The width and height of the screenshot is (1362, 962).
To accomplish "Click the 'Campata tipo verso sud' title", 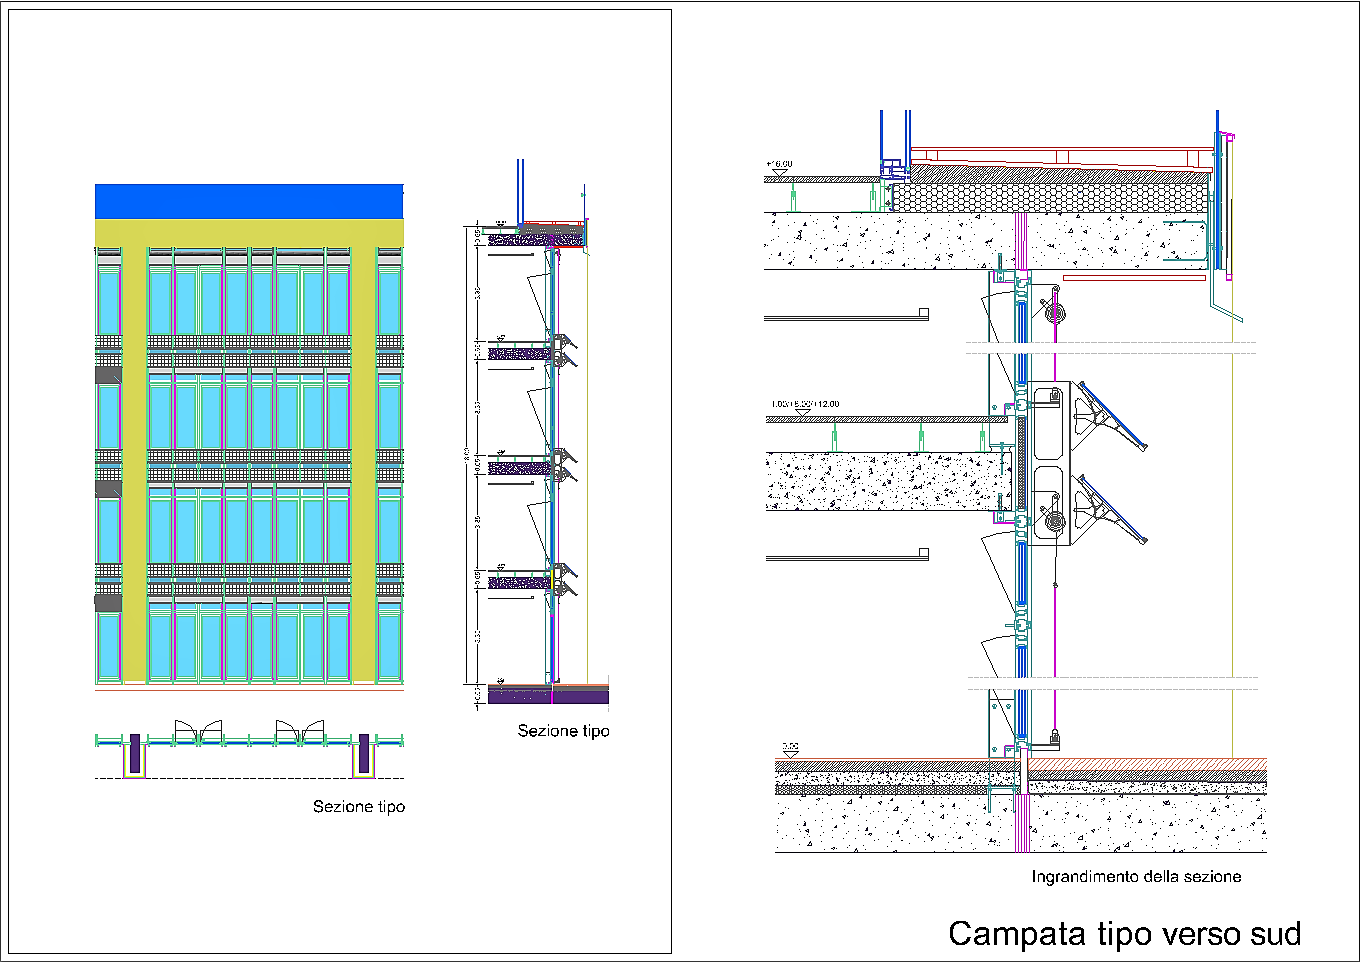I will (1124, 934).
